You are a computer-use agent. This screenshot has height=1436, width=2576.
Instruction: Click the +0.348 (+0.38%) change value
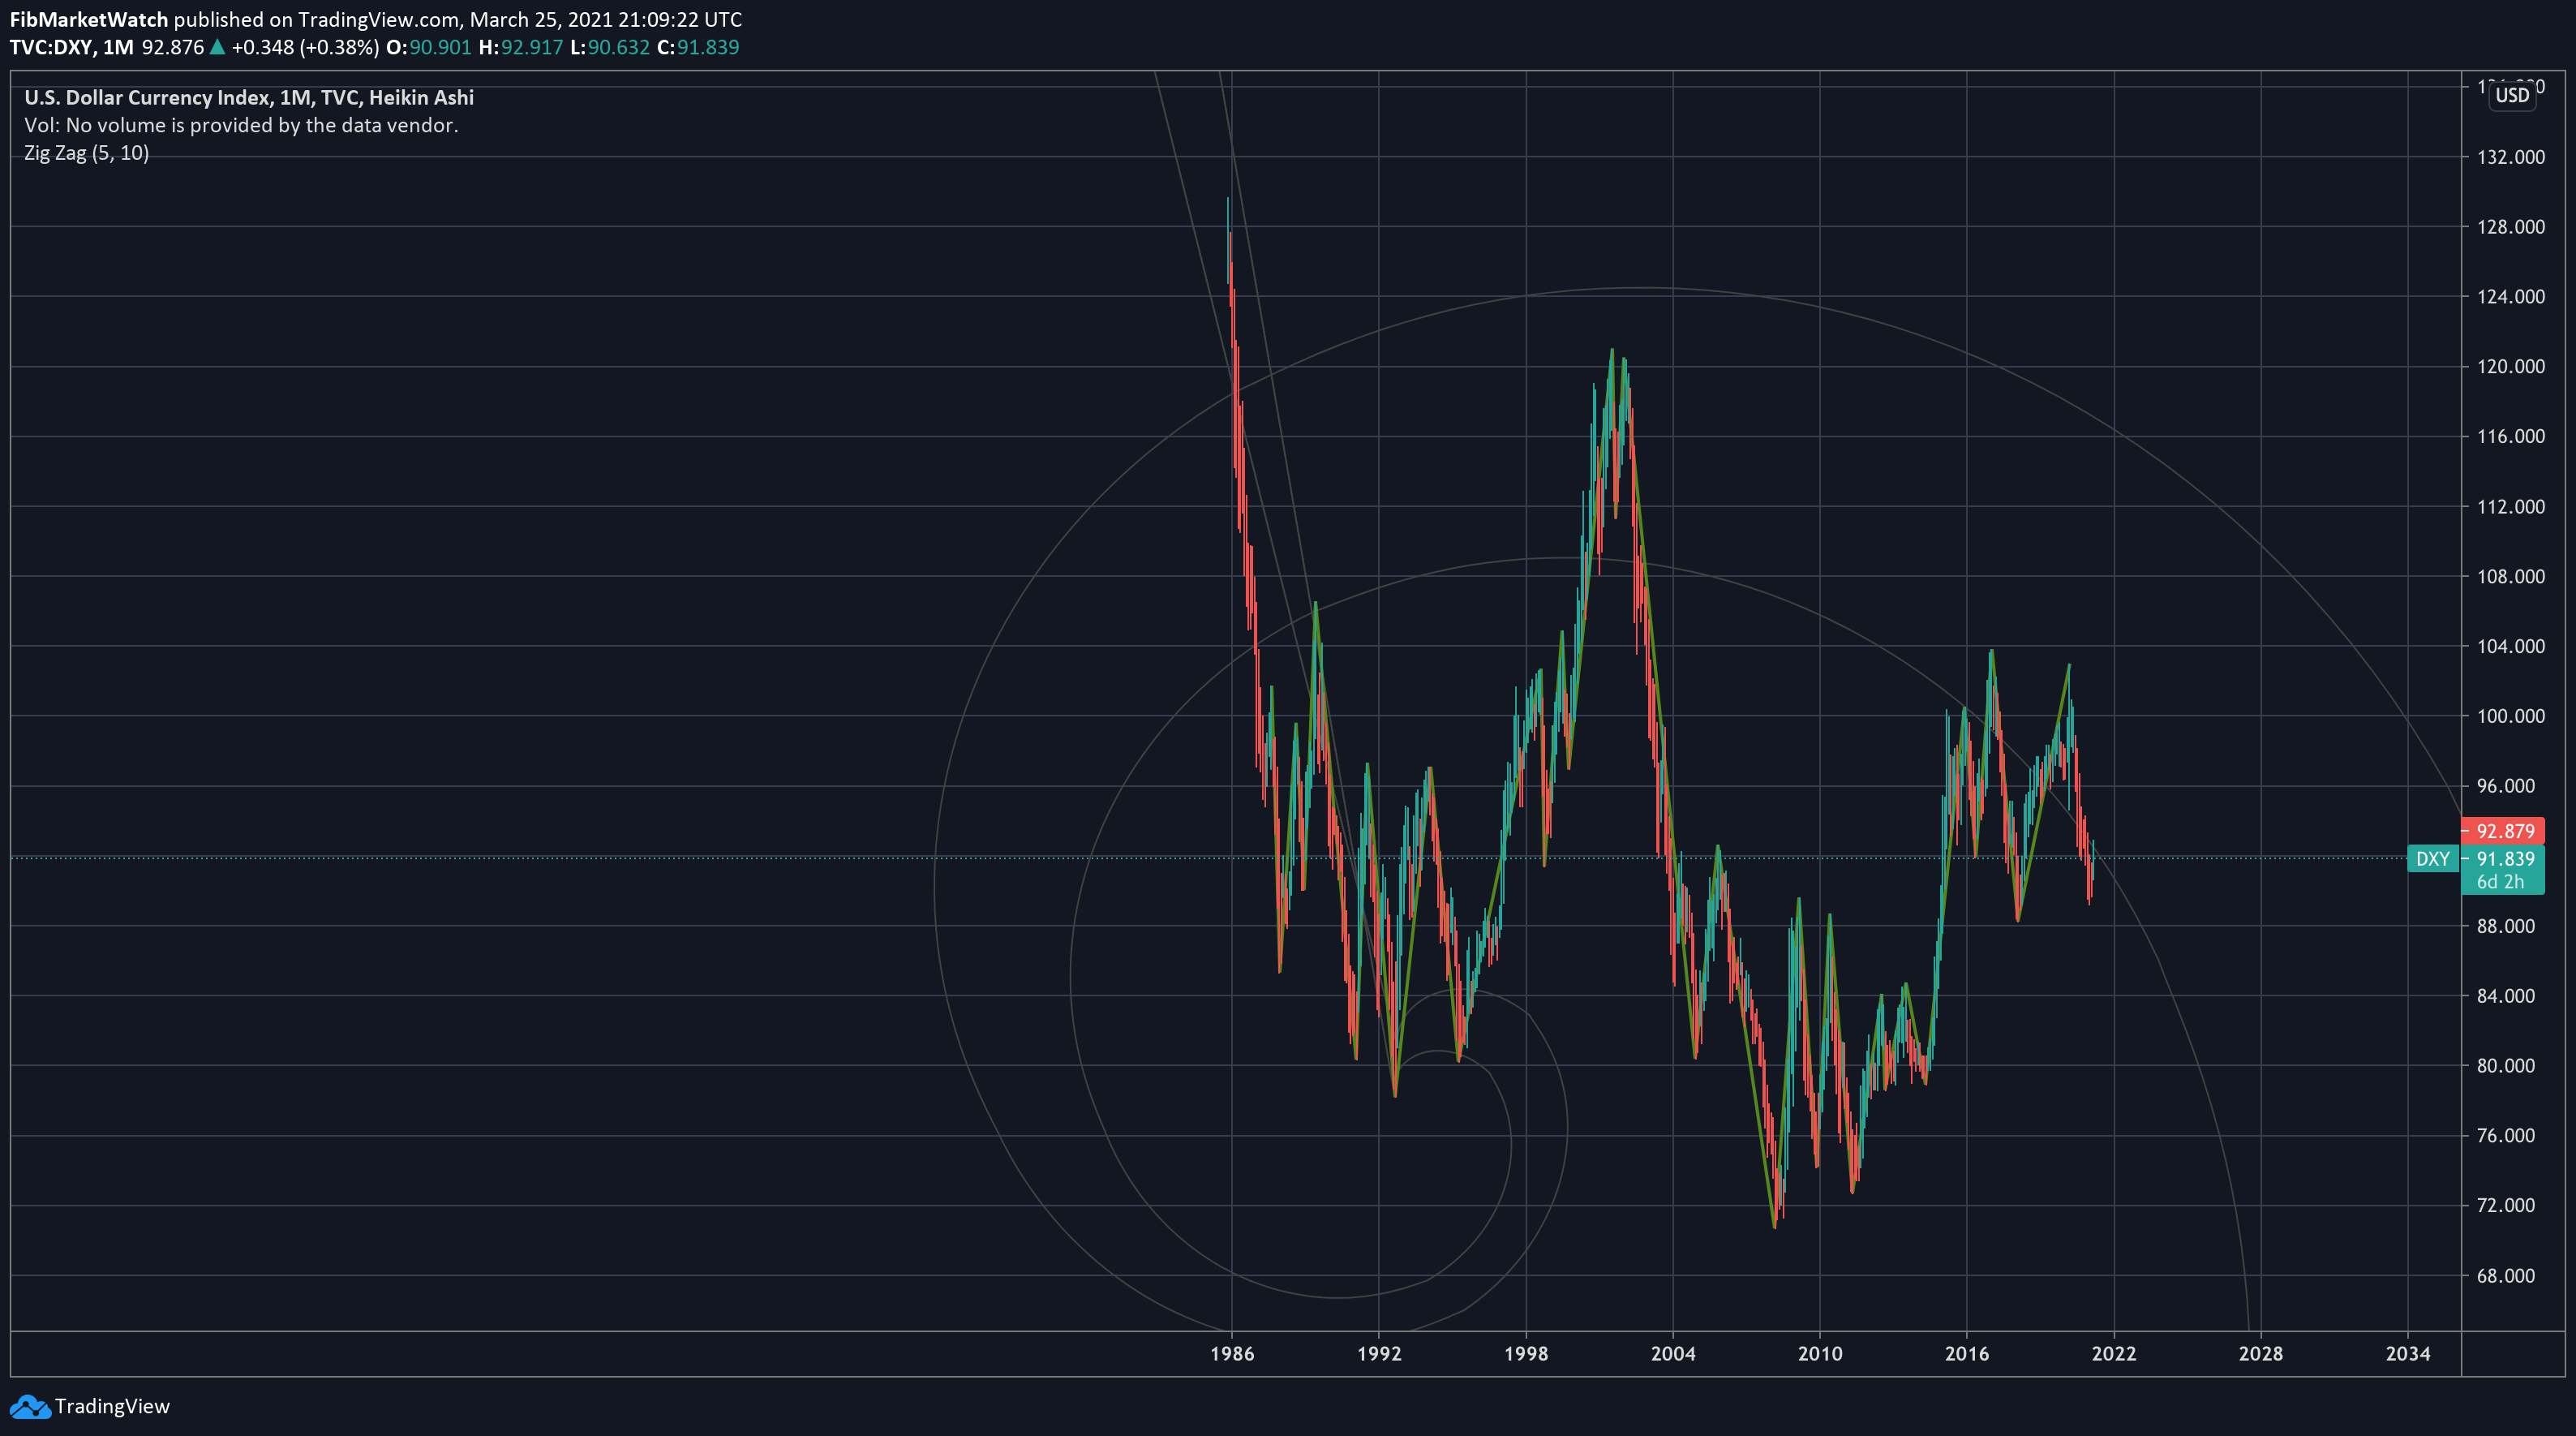(305, 47)
